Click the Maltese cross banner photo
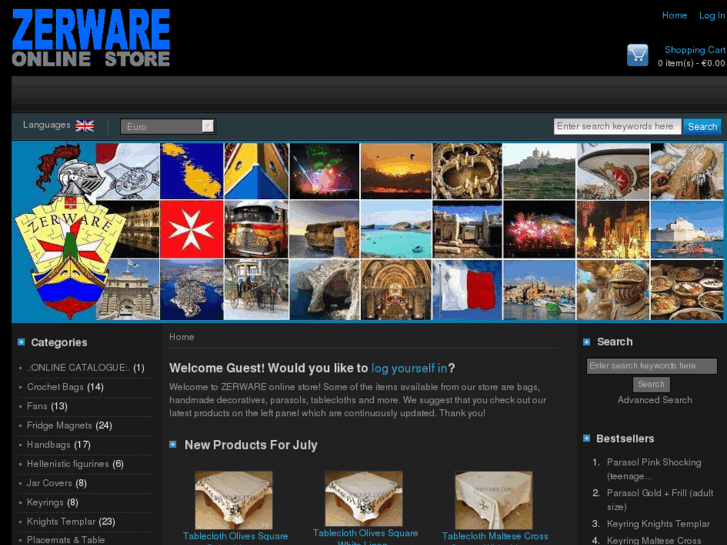 coord(191,229)
